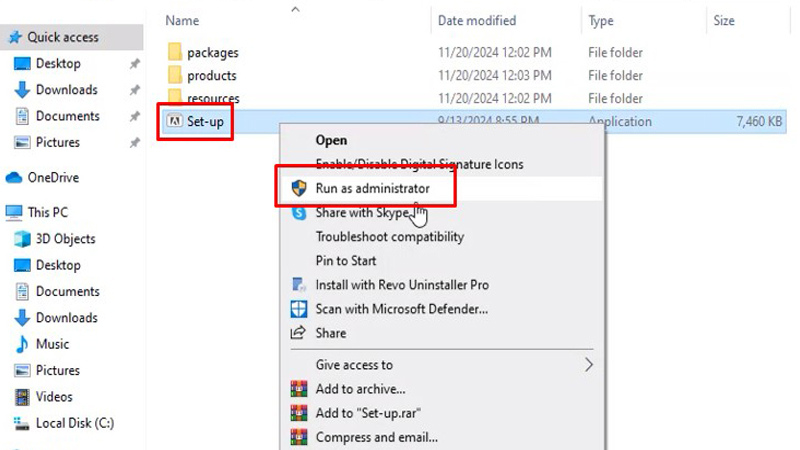Expand the Give access to submenu arrow
800x450 pixels.
tap(589, 365)
